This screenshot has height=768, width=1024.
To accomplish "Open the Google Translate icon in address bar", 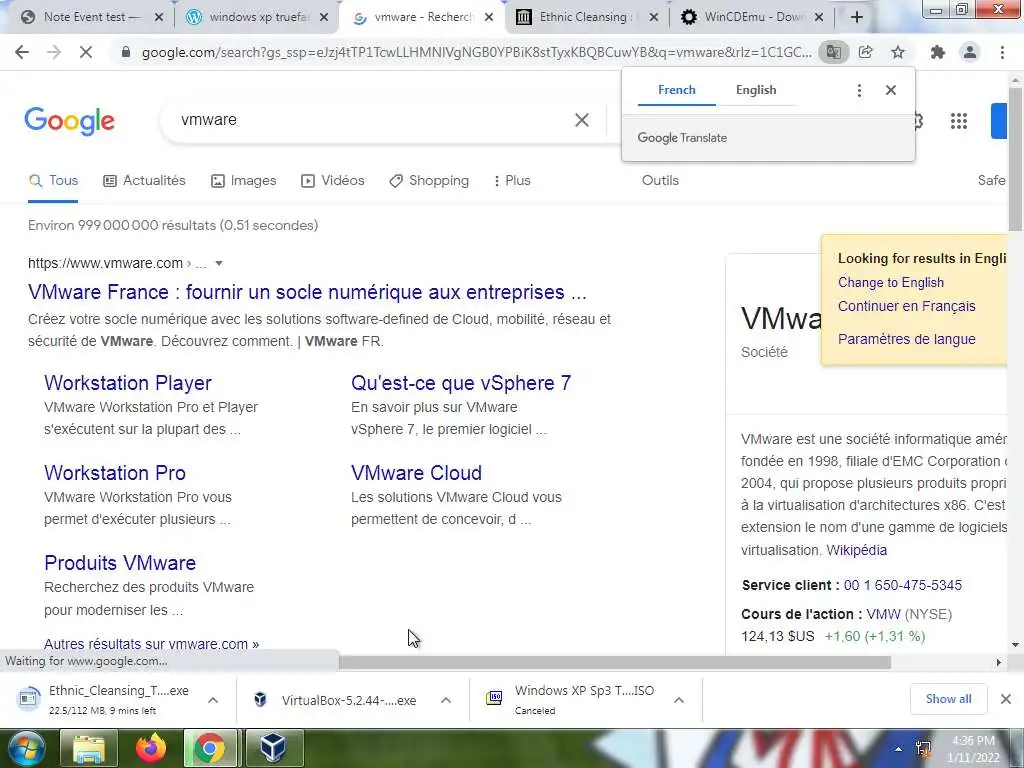I will [x=833, y=52].
